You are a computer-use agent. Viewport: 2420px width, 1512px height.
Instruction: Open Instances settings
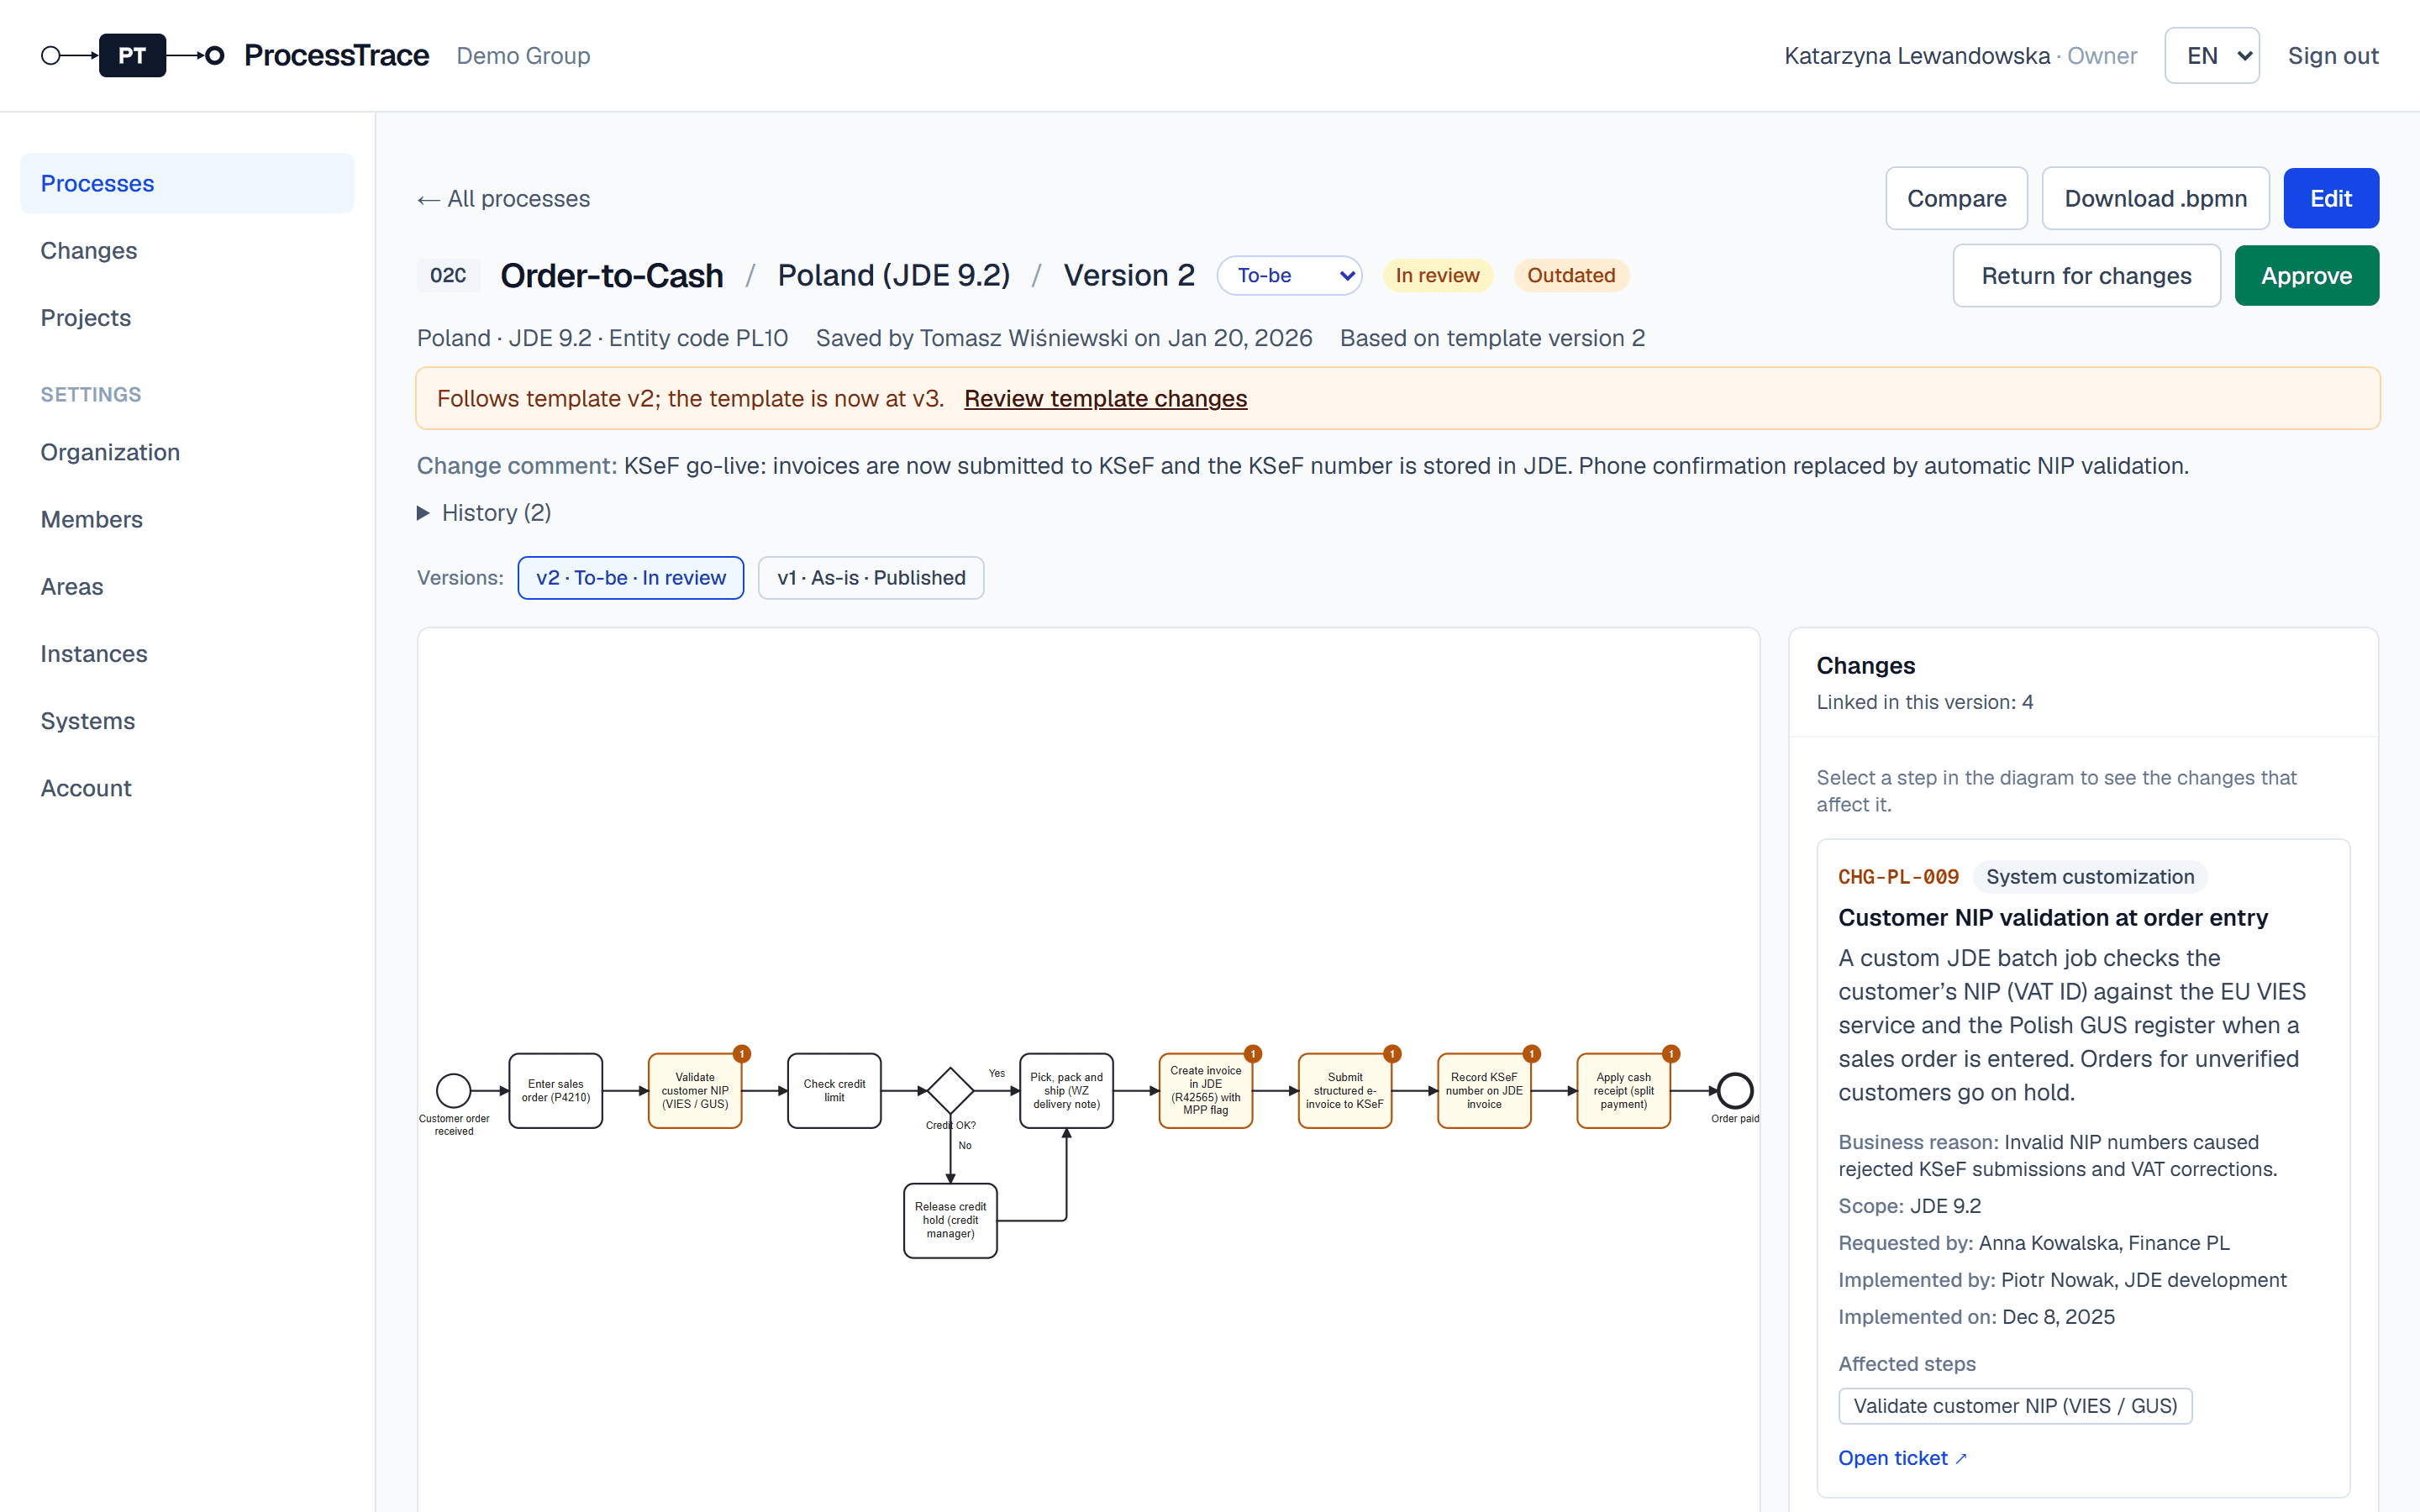point(187,653)
